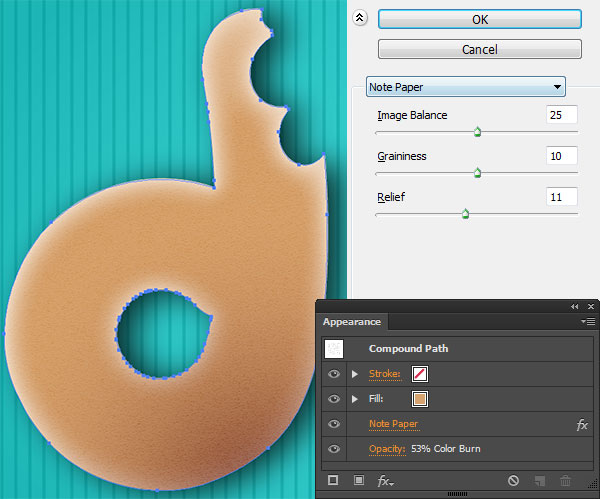Open the Add New Effect fx menu
Image resolution: width=600 pixels, height=499 pixels.
tap(384, 481)
